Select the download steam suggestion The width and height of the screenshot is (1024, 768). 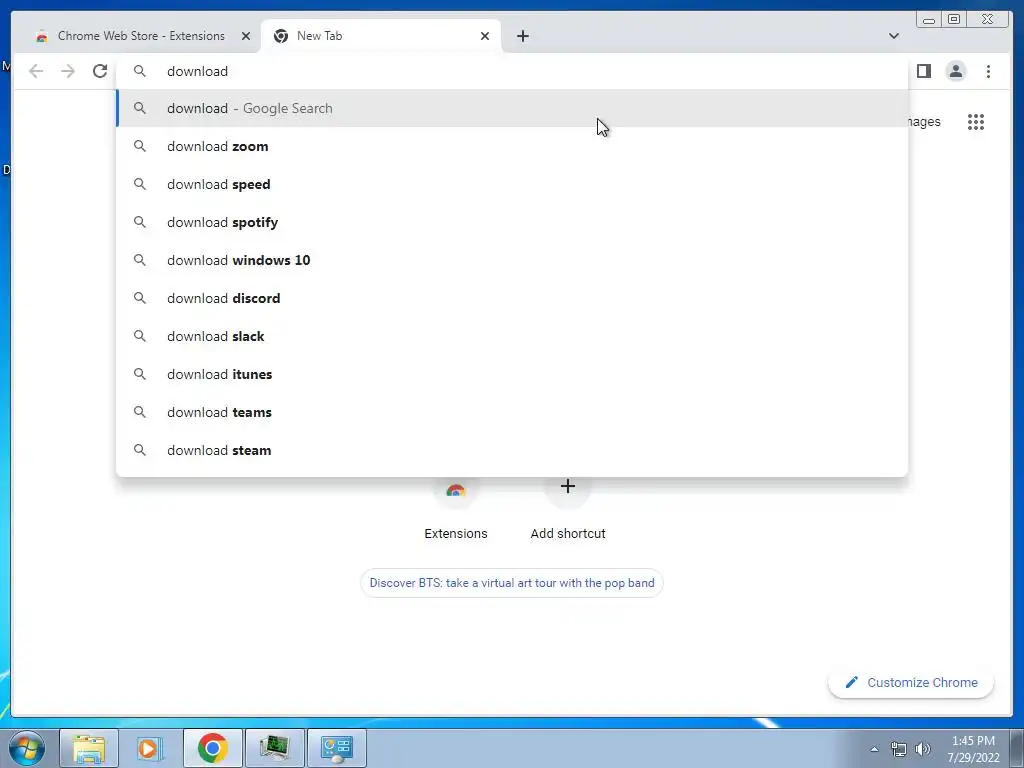(x=512, y=450)
